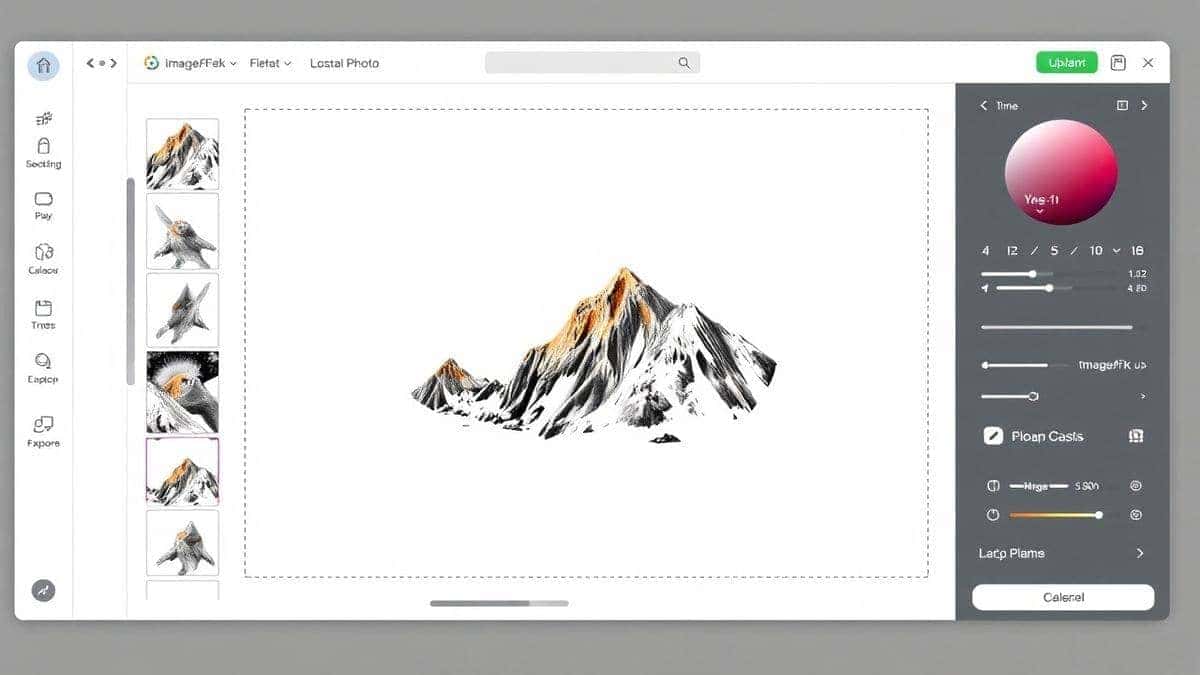Click the forward arrow in the top bar
Screen dimensions: 1200x675
pos(113,63)
